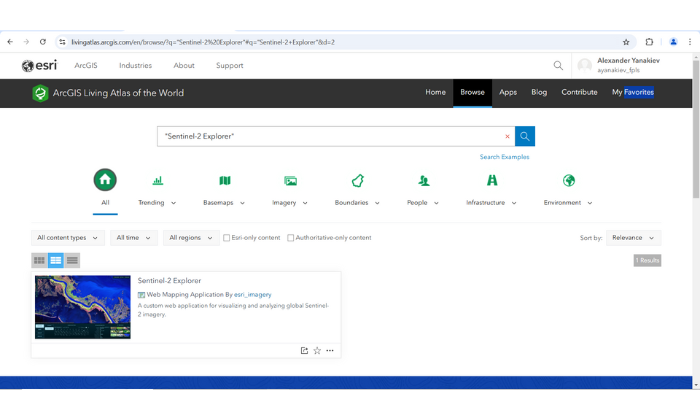700x420 pixels.
Task: Run search with blue magnifier button
Action: (x=525, y=136)
